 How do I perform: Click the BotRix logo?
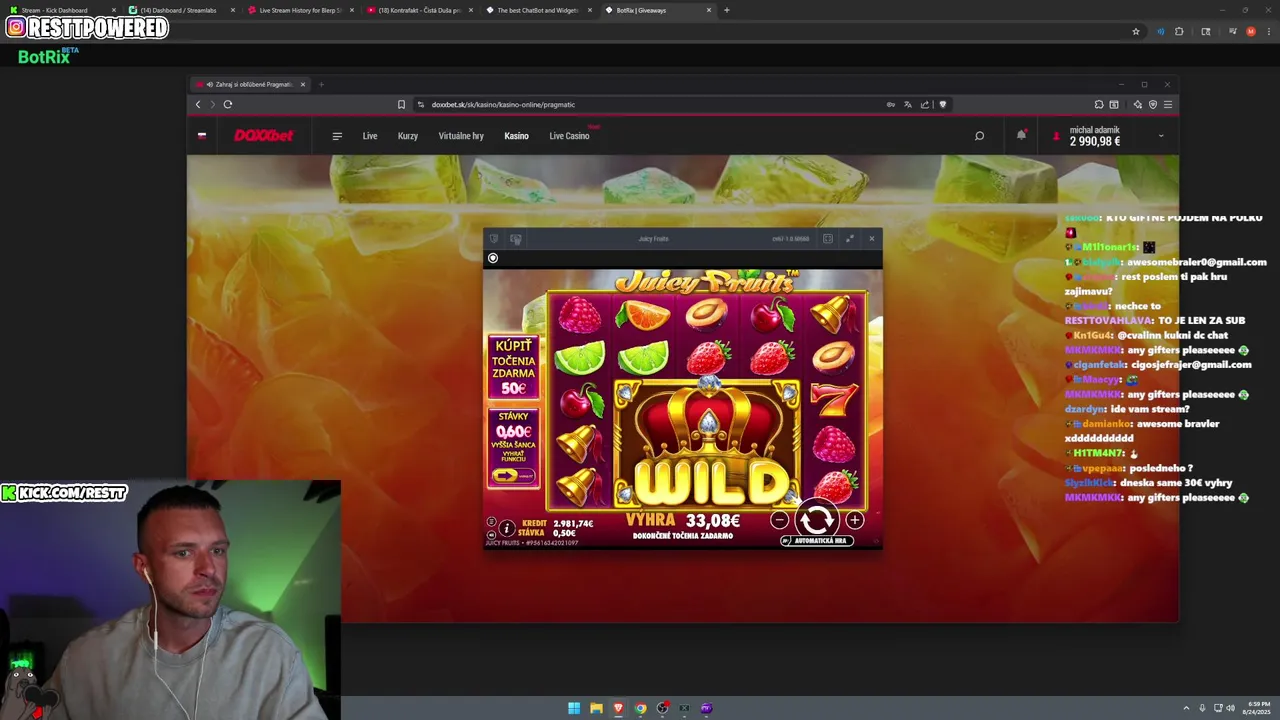click(x=48, y=56)
